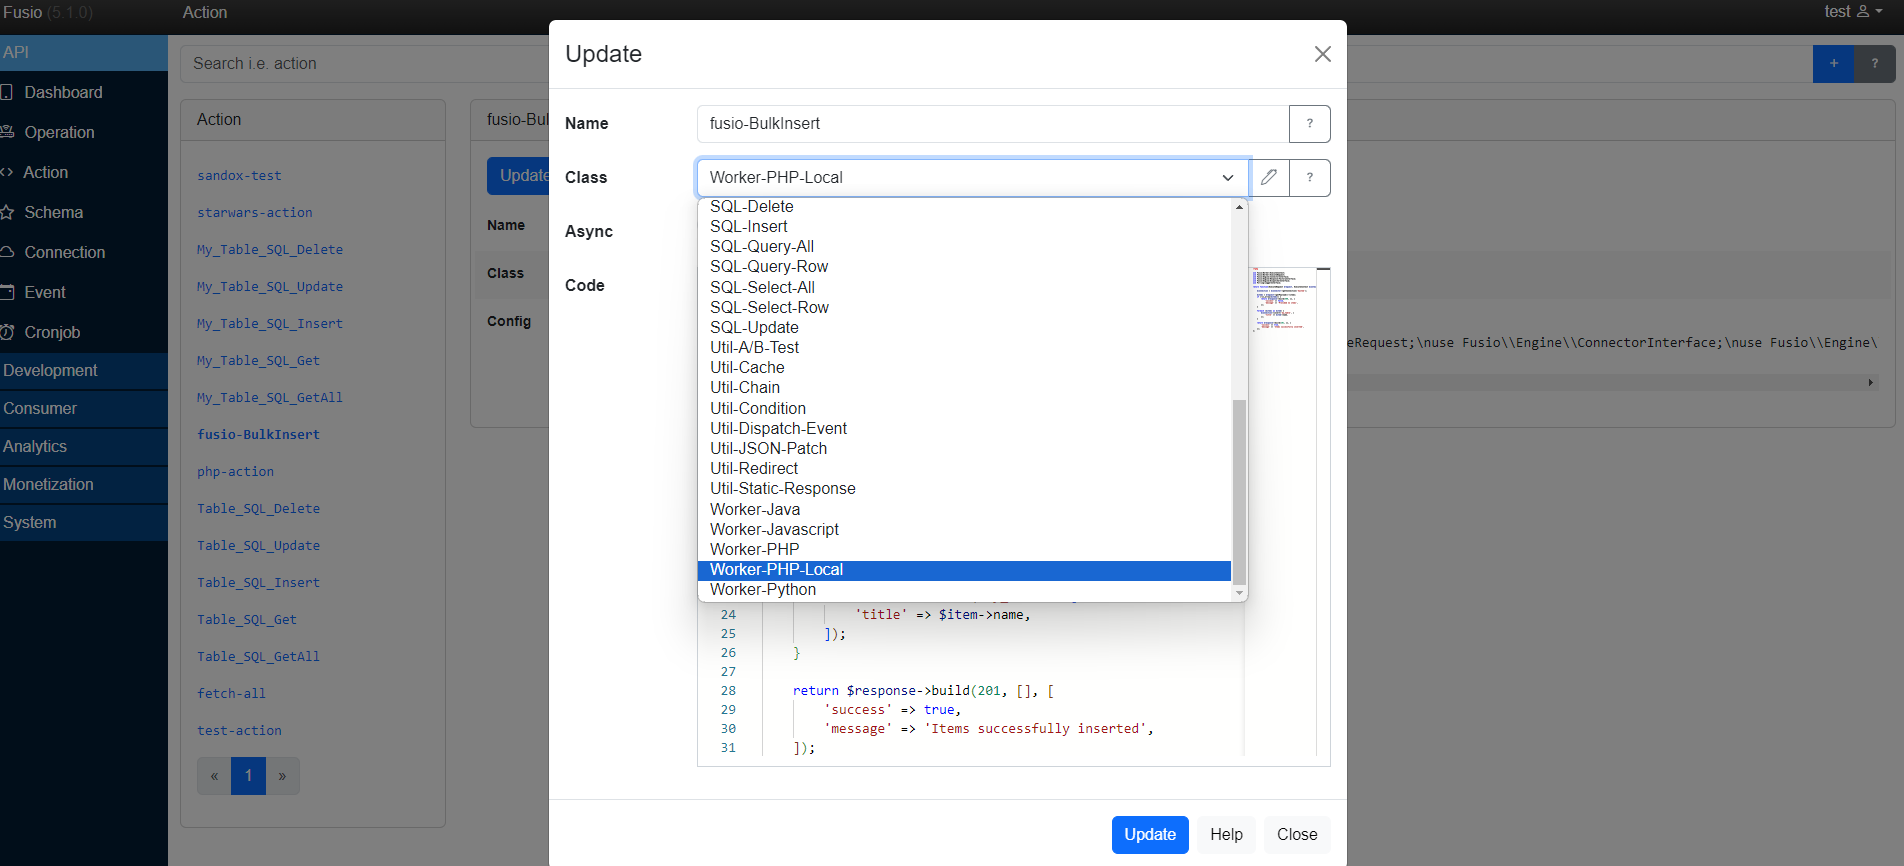Choose SQL-Query-Row option
The height and width of the screenshot is (866, 1904).
(x=964, y=266)
